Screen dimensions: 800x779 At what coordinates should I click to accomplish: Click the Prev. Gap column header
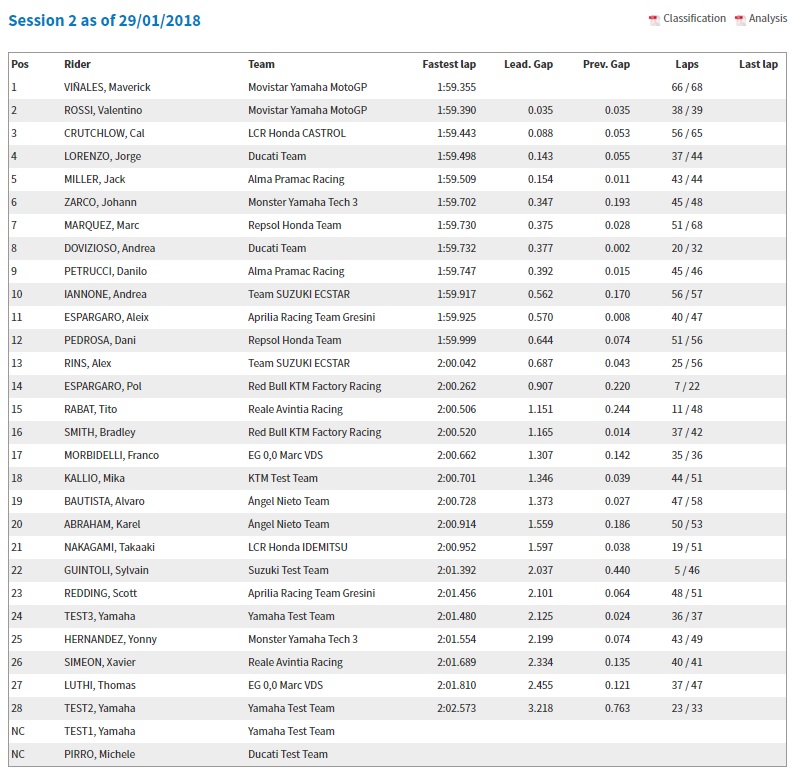[607, 64]
